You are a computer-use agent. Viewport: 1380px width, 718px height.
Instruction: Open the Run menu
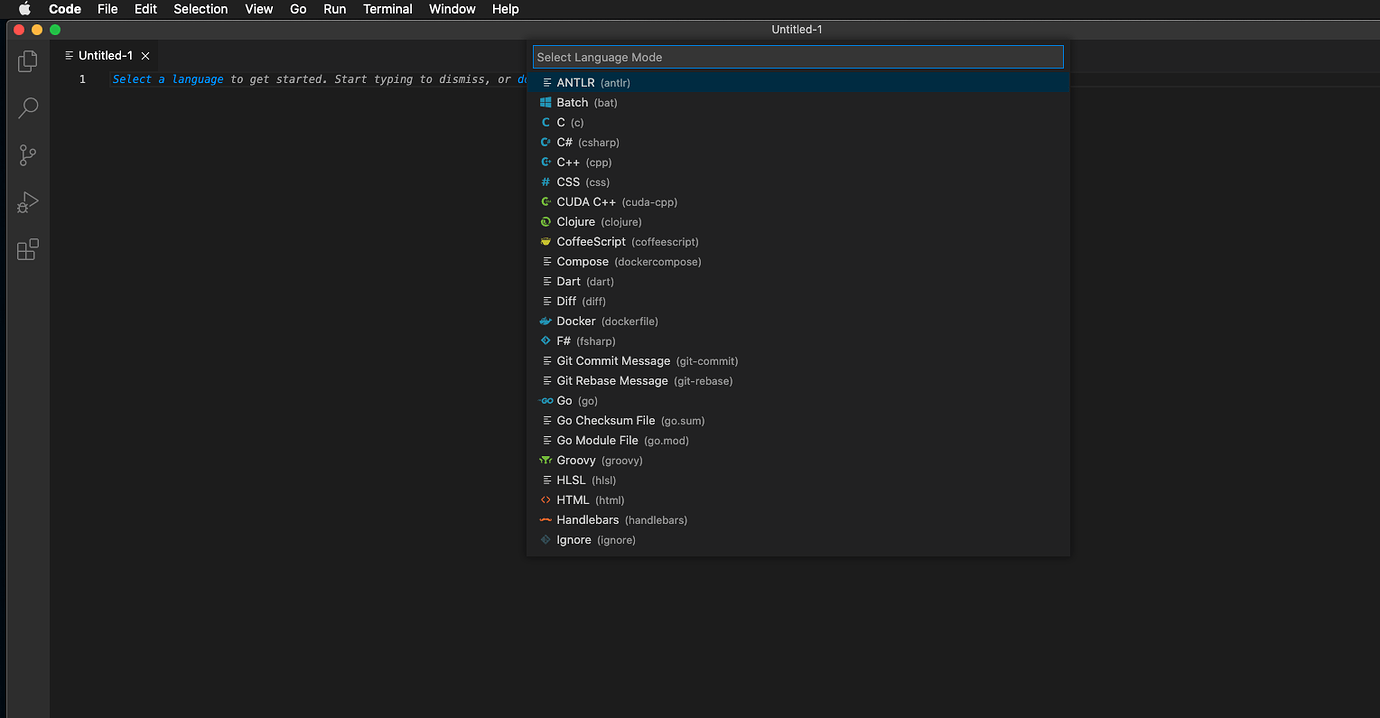tap(335, 9)
